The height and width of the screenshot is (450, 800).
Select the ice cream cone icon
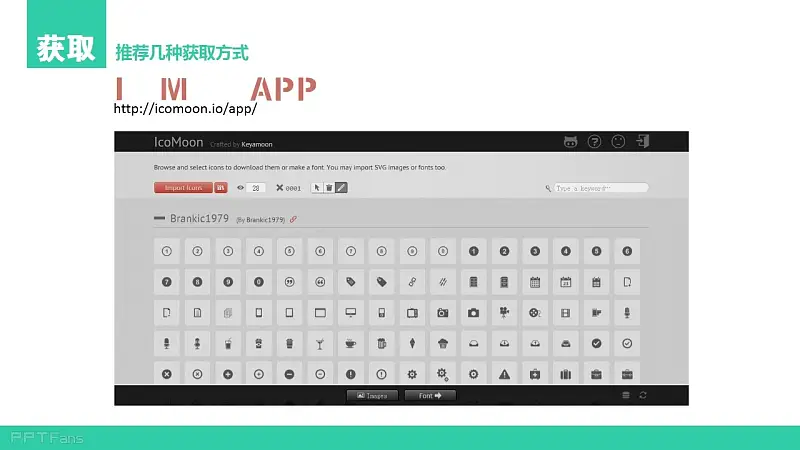click(x=412, y=343)
